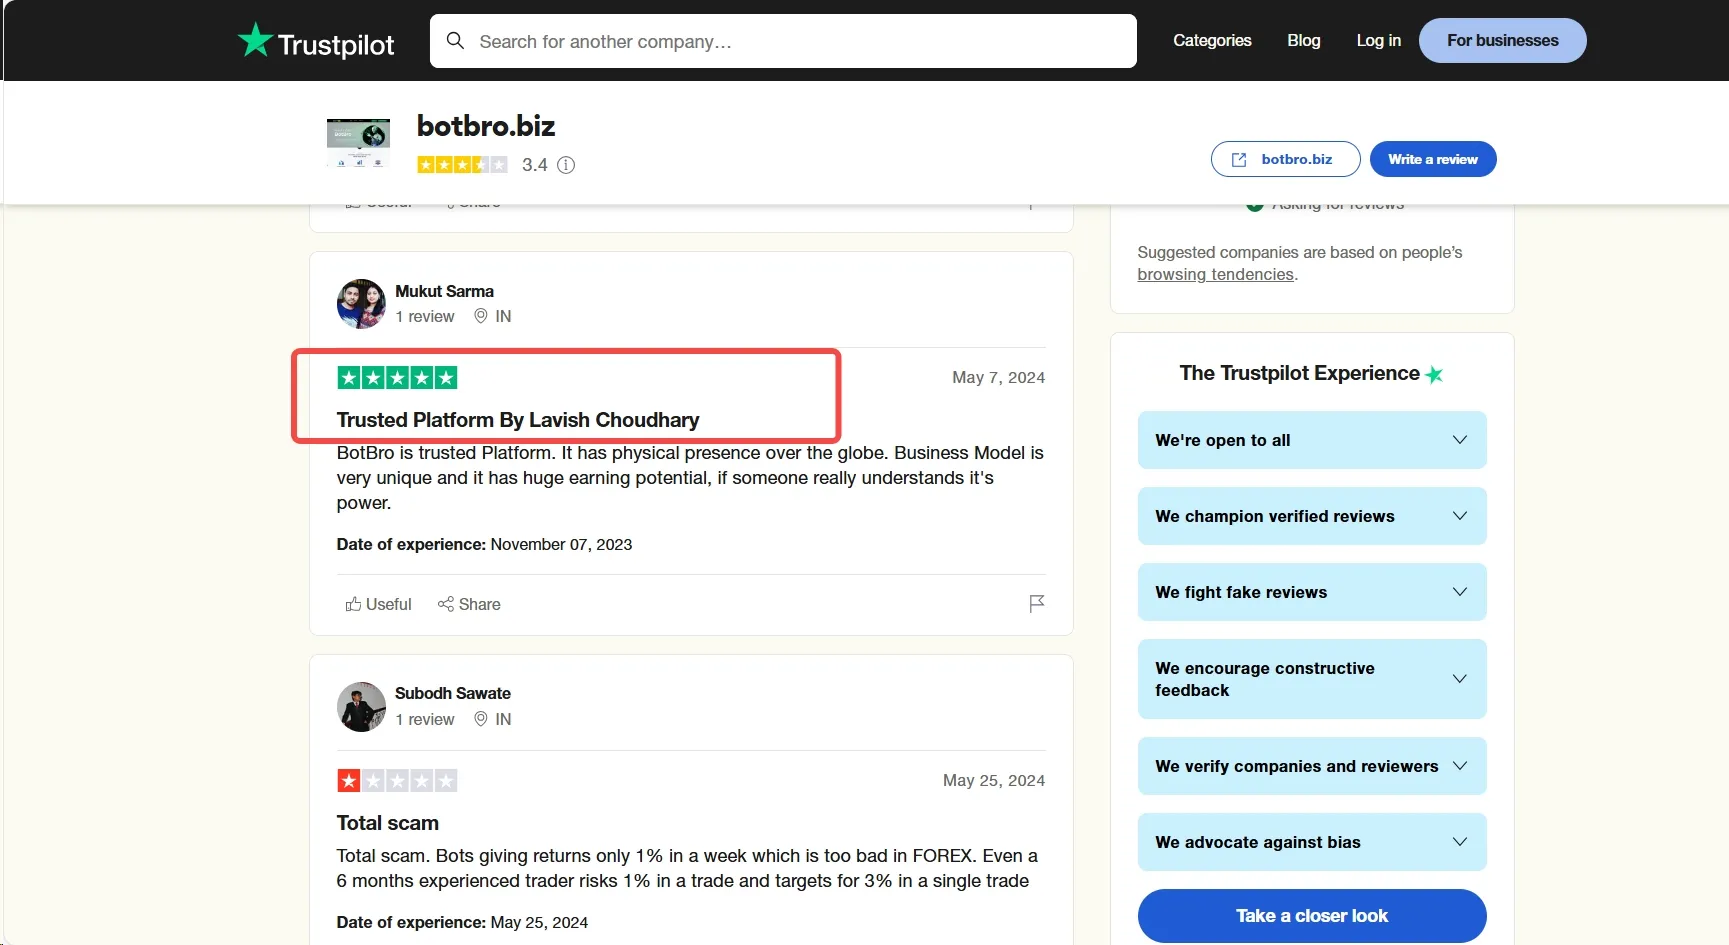
Task: Click the location pin icon under Subodh Sawate
Action: (x=481, y=719)
